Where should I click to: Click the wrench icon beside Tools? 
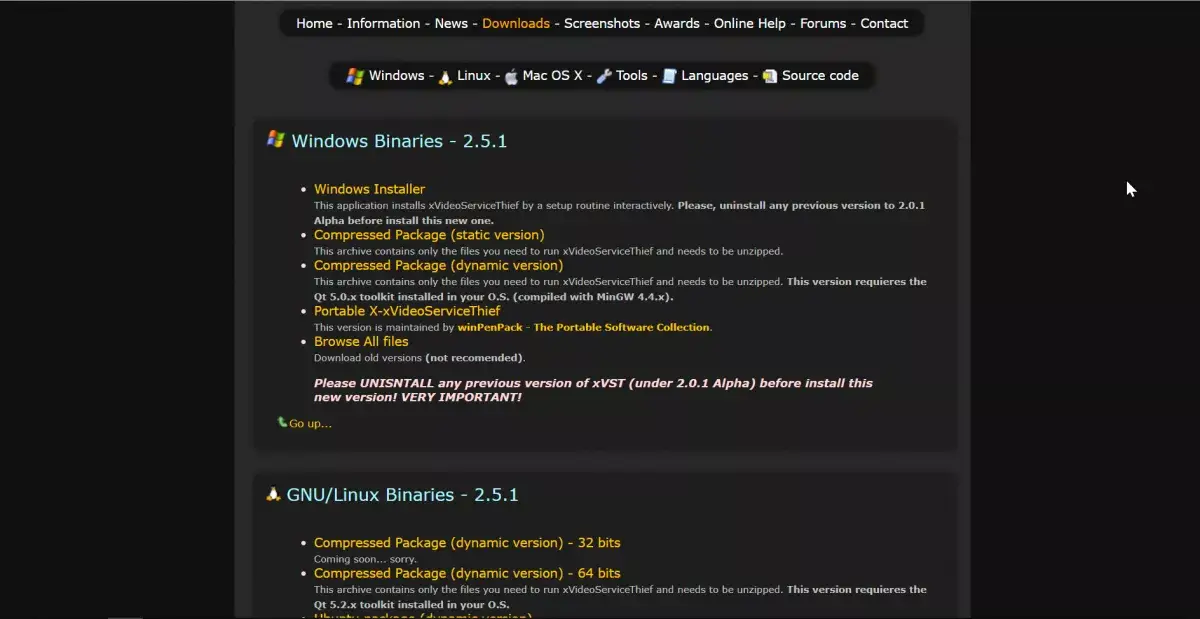coord(604,76)
